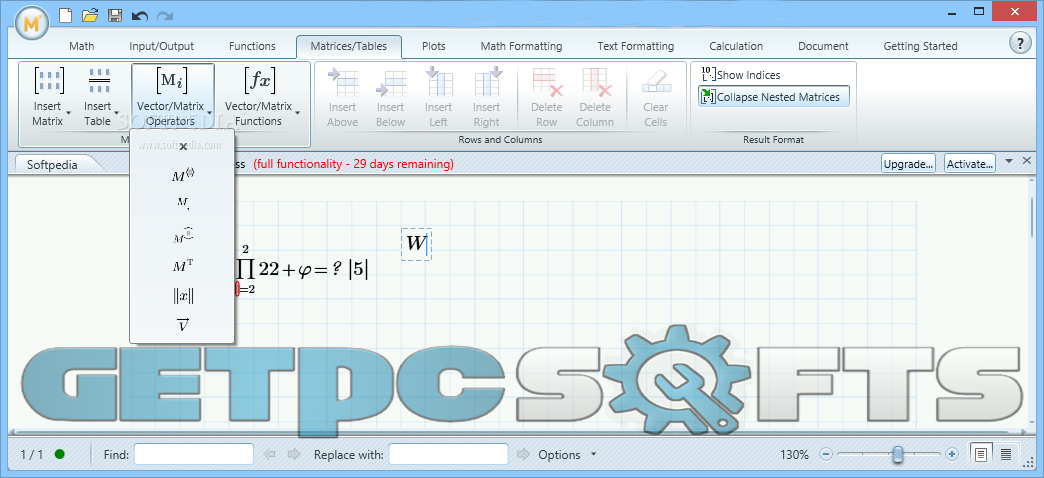This screenshot has height=478, width=1044.
Task: Undo the last action
Action: coord(140,15)
